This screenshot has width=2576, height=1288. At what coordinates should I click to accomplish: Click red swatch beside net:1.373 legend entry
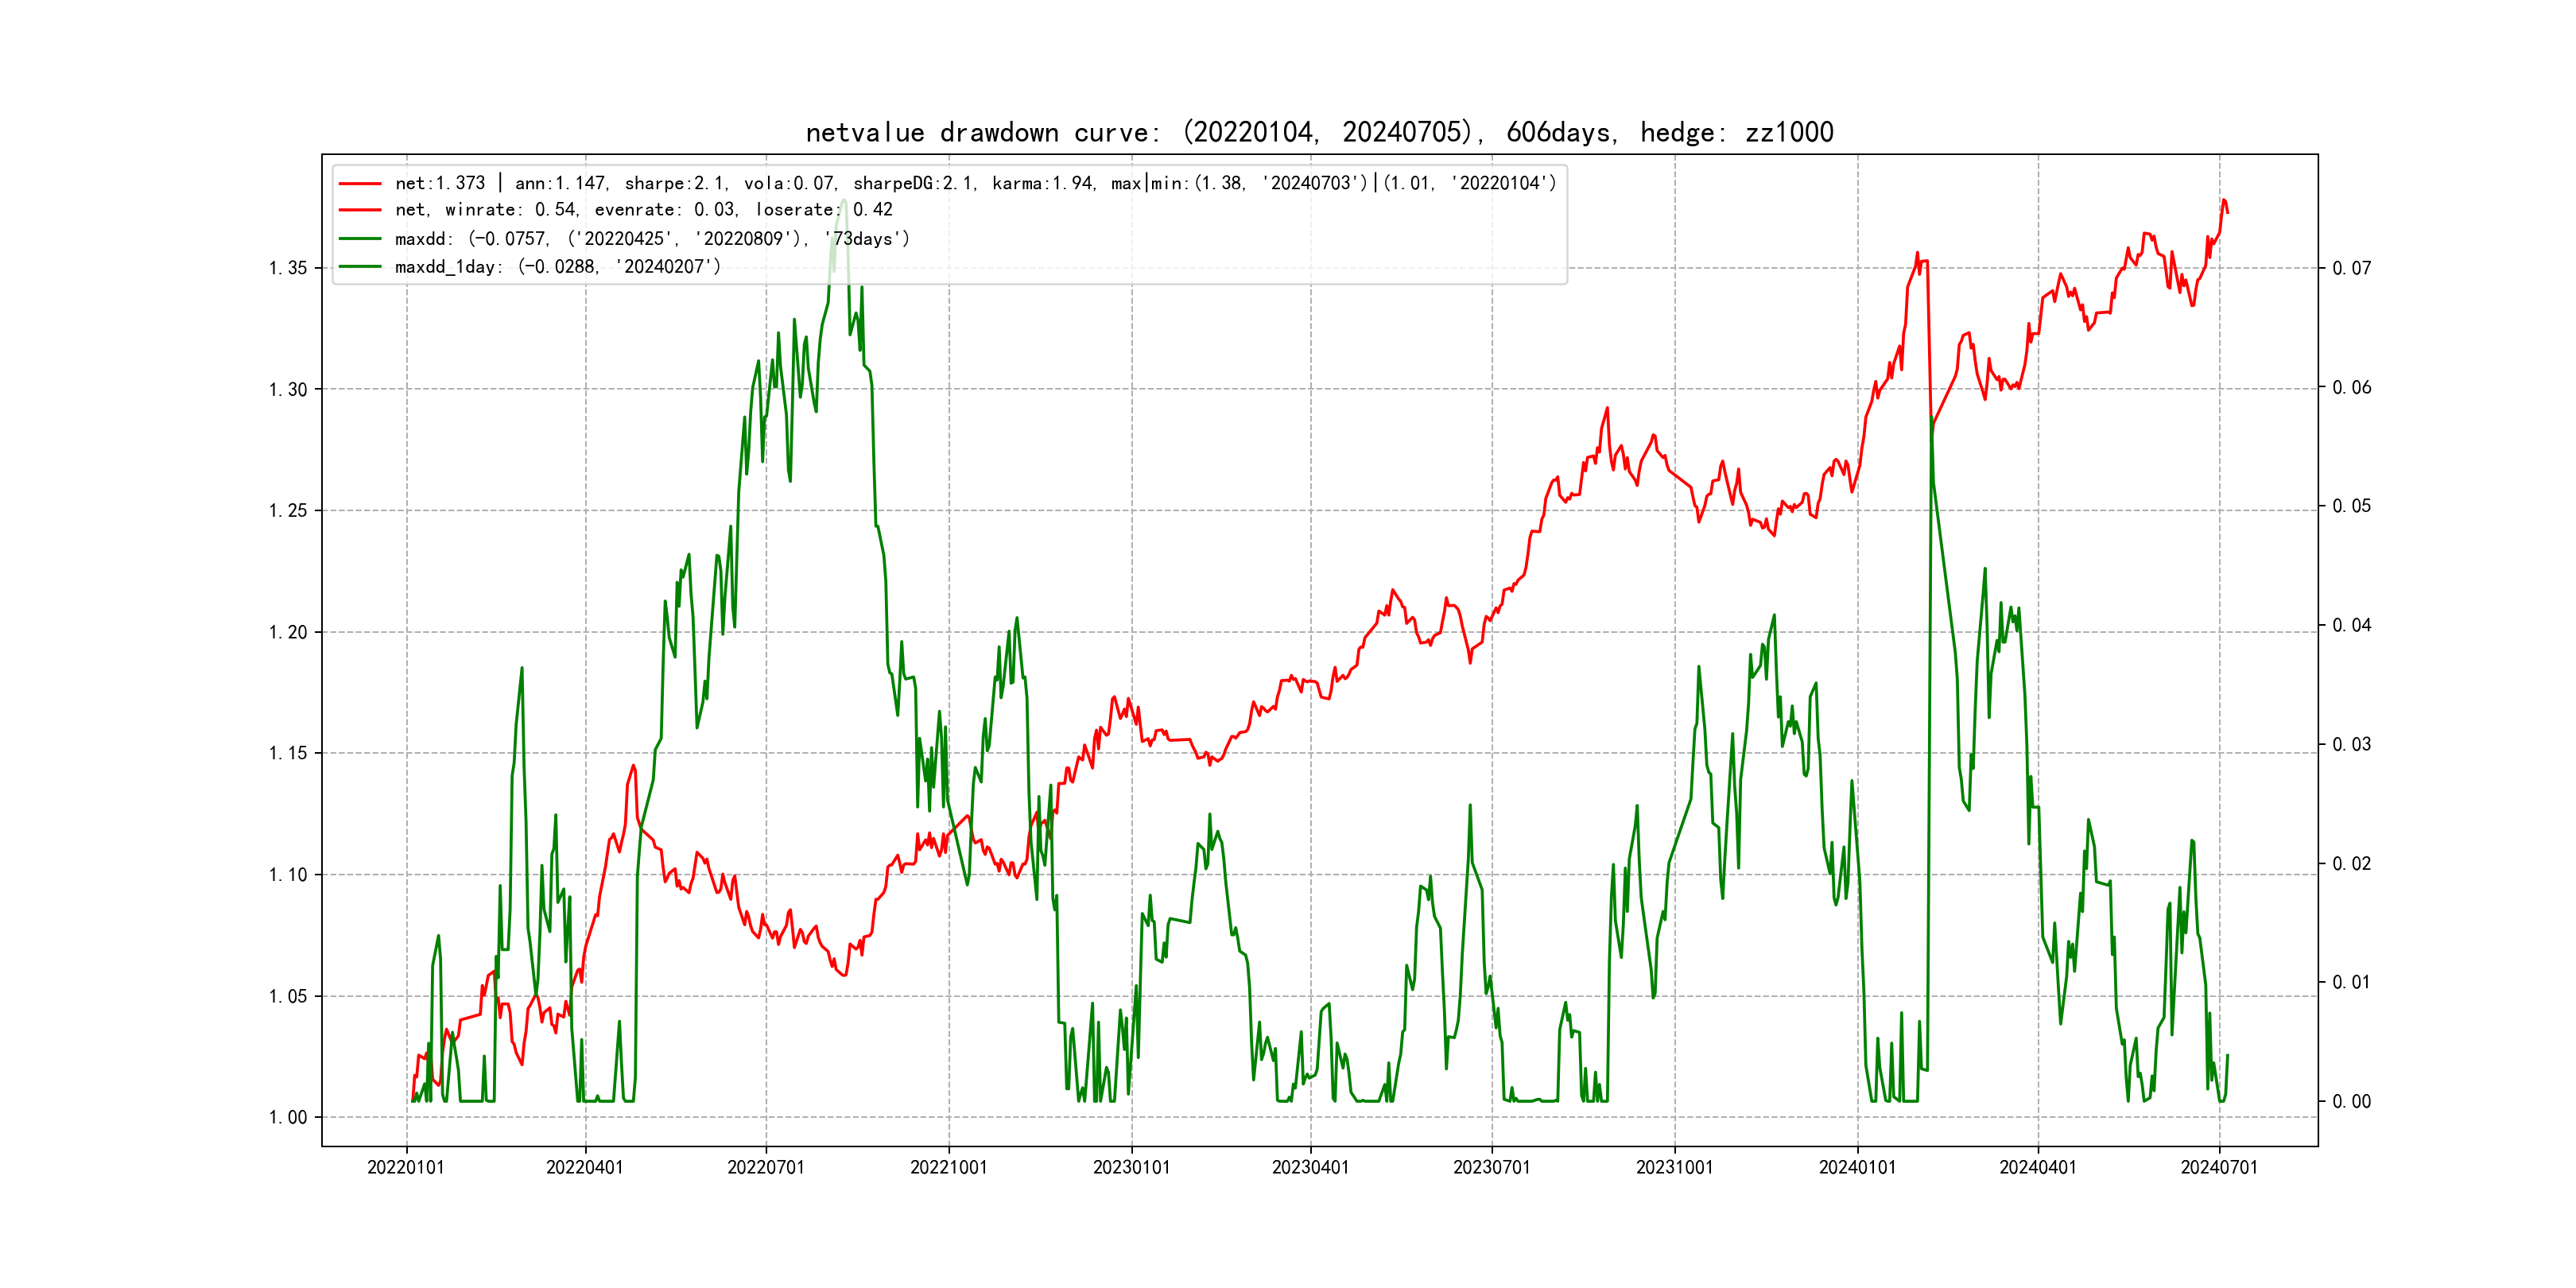coord(360,184)
